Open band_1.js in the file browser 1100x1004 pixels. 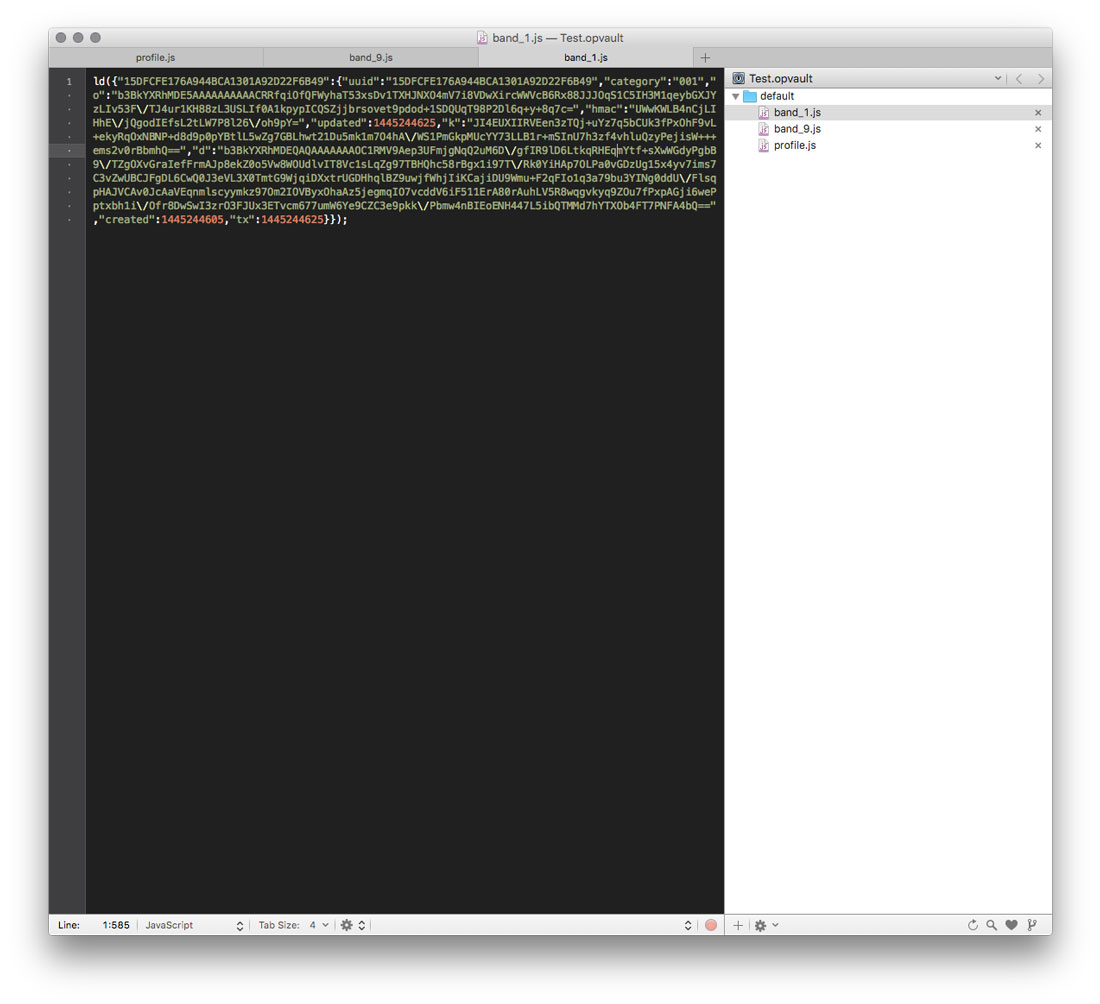pos(797,112)
